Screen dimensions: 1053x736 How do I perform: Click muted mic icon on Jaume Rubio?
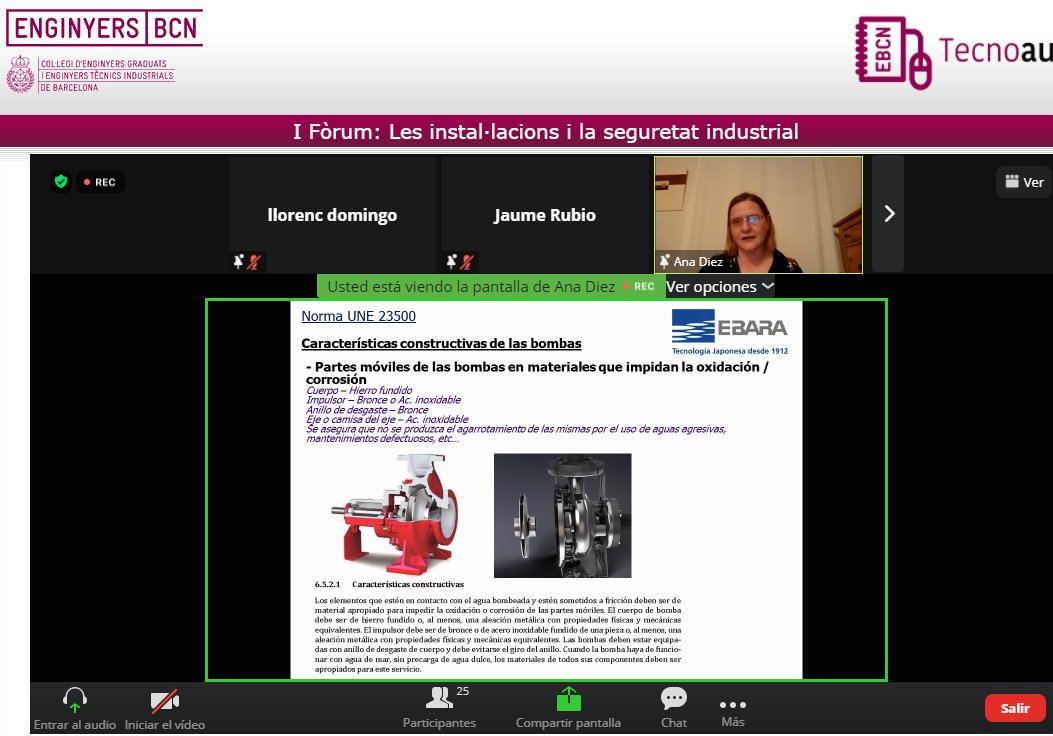click(467, 262)
